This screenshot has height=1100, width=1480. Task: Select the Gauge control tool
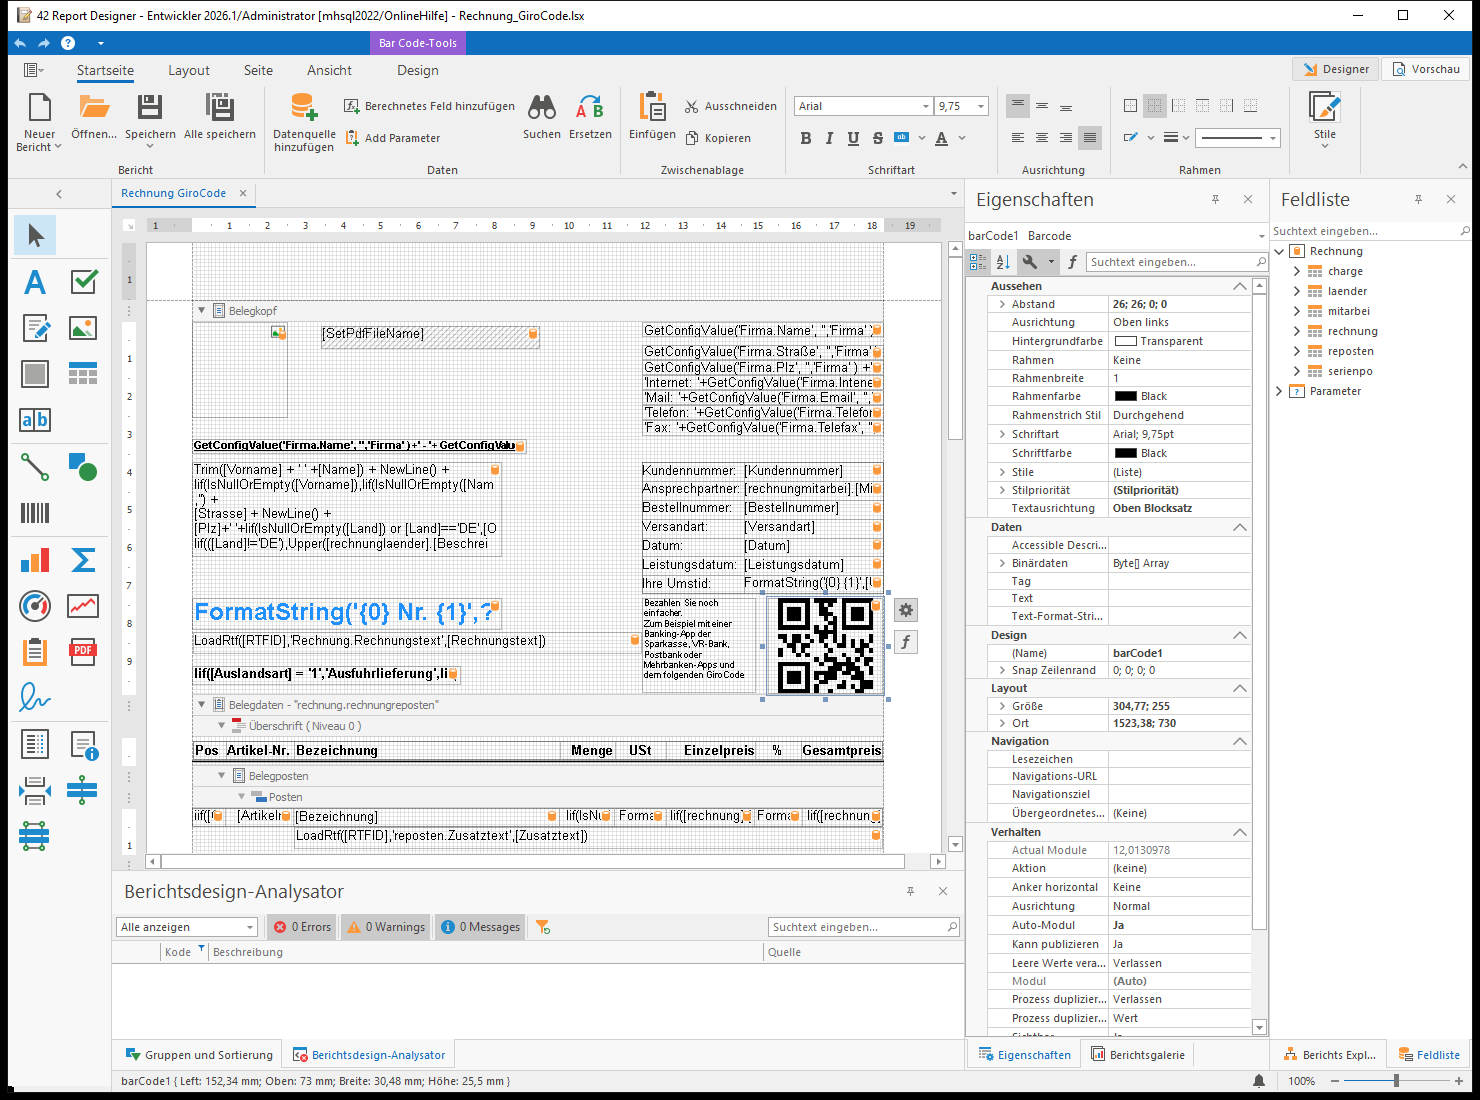point(35,606)
